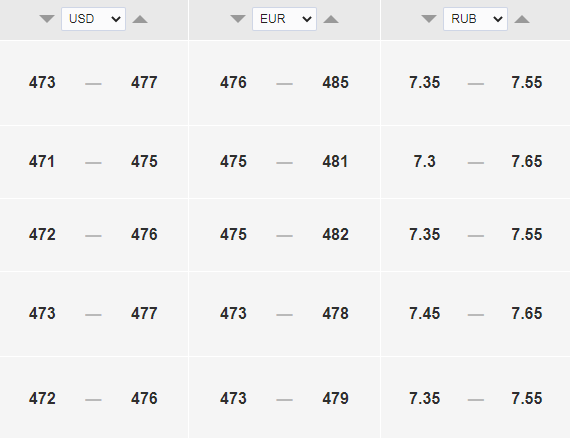Viewport: 570px width, 438px height.
Task: Select the 7.3 RUB buy rate
Action: pyautogui.click(x=425, y=161)
